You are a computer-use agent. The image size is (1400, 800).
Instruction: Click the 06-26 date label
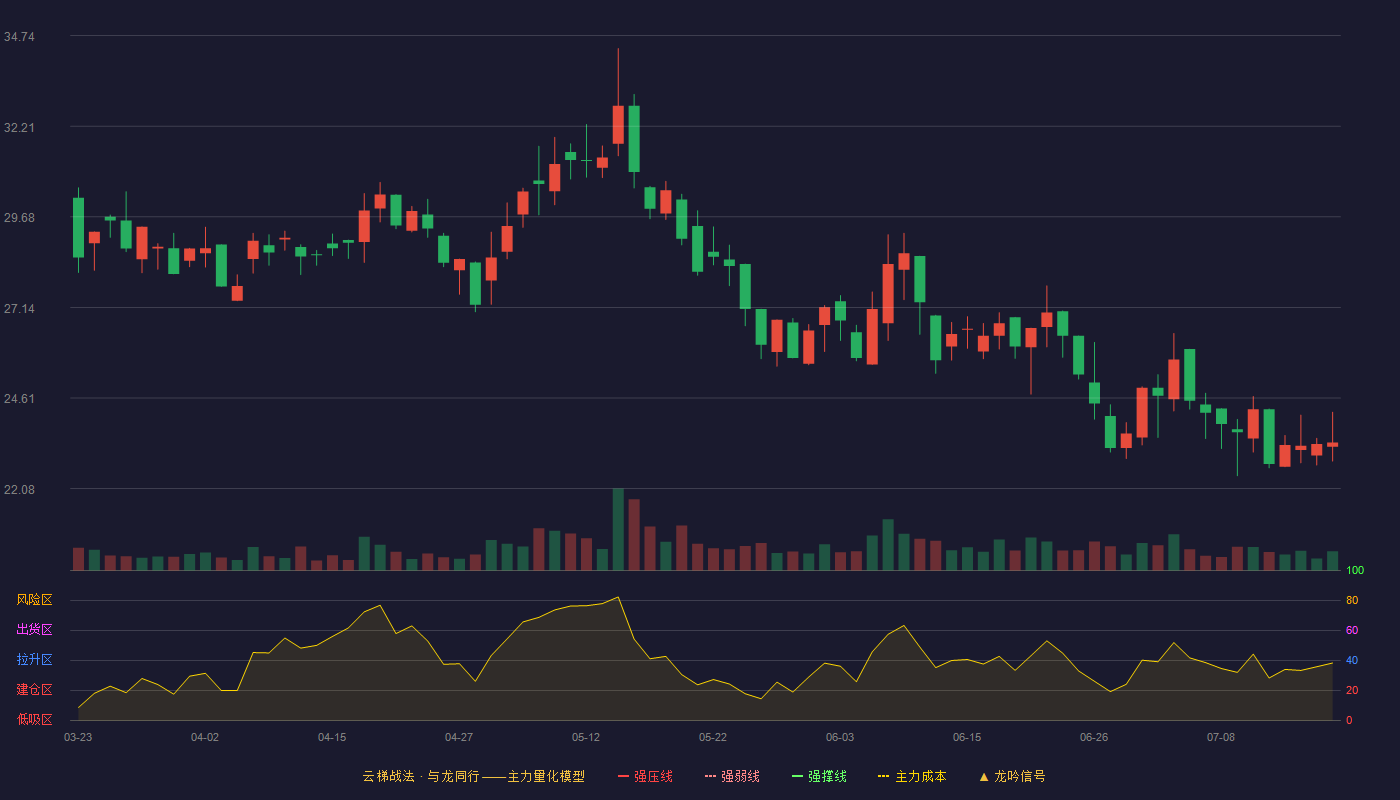[x=1094, y=737]
